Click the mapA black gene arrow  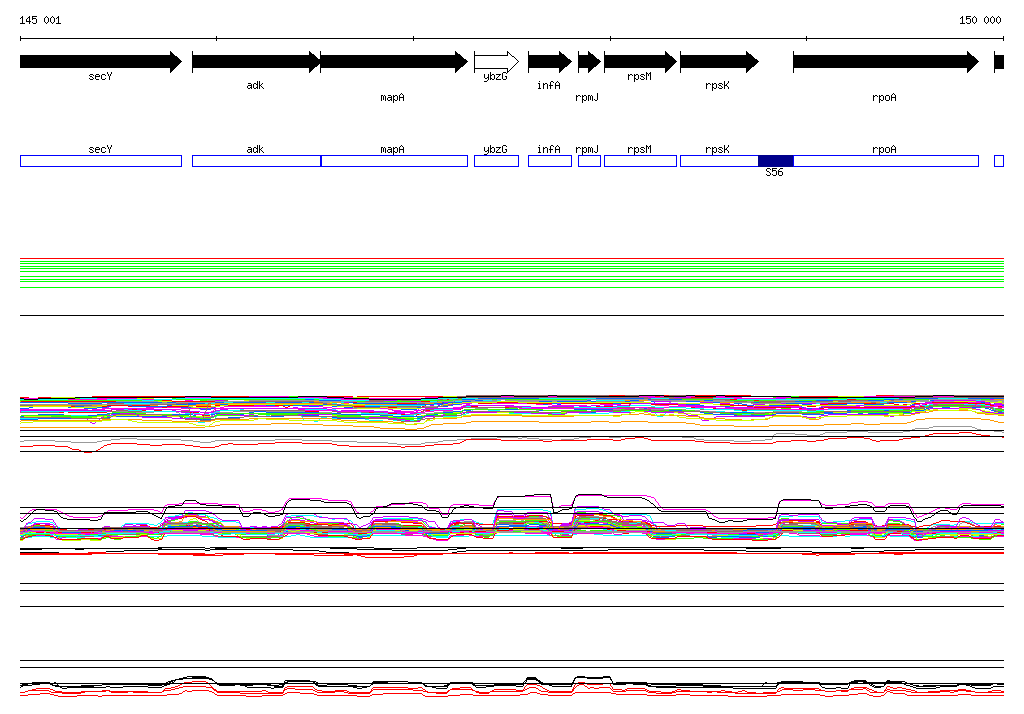pyautogui.click(x=394, y=62)
